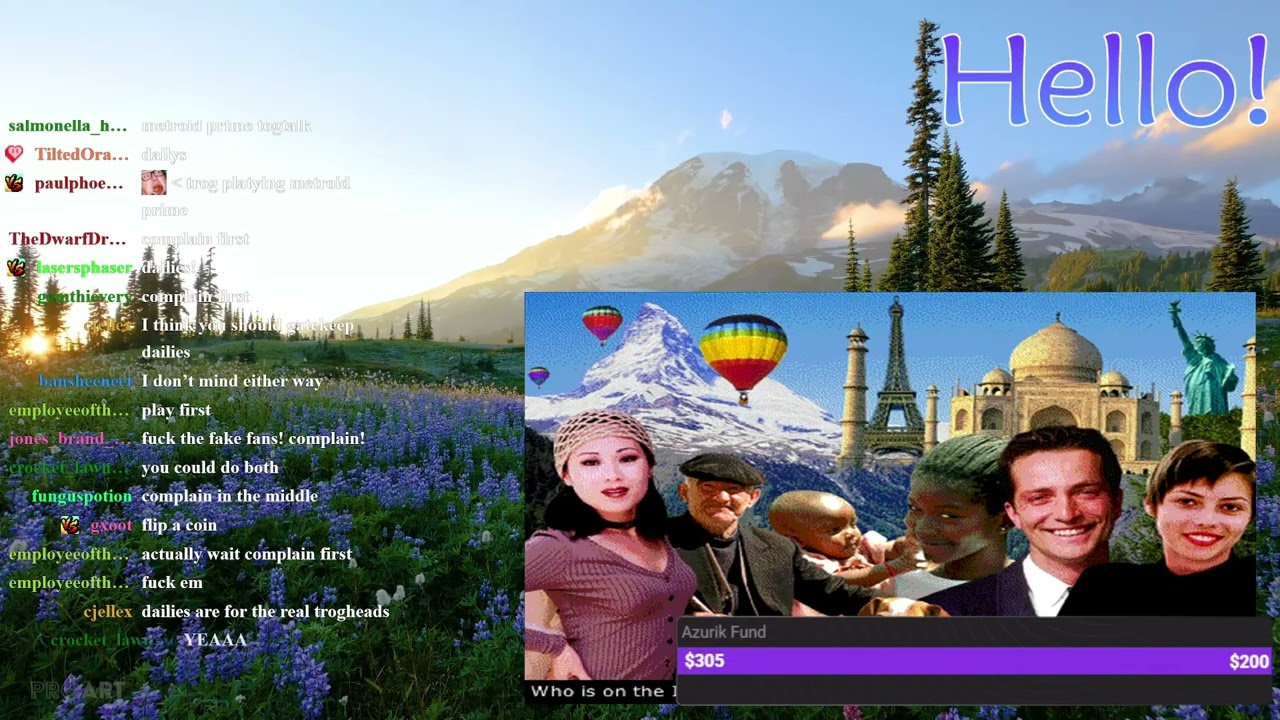Click the gxoot username
This screenshot has height=720, width=1280.
tap(111, 525)
